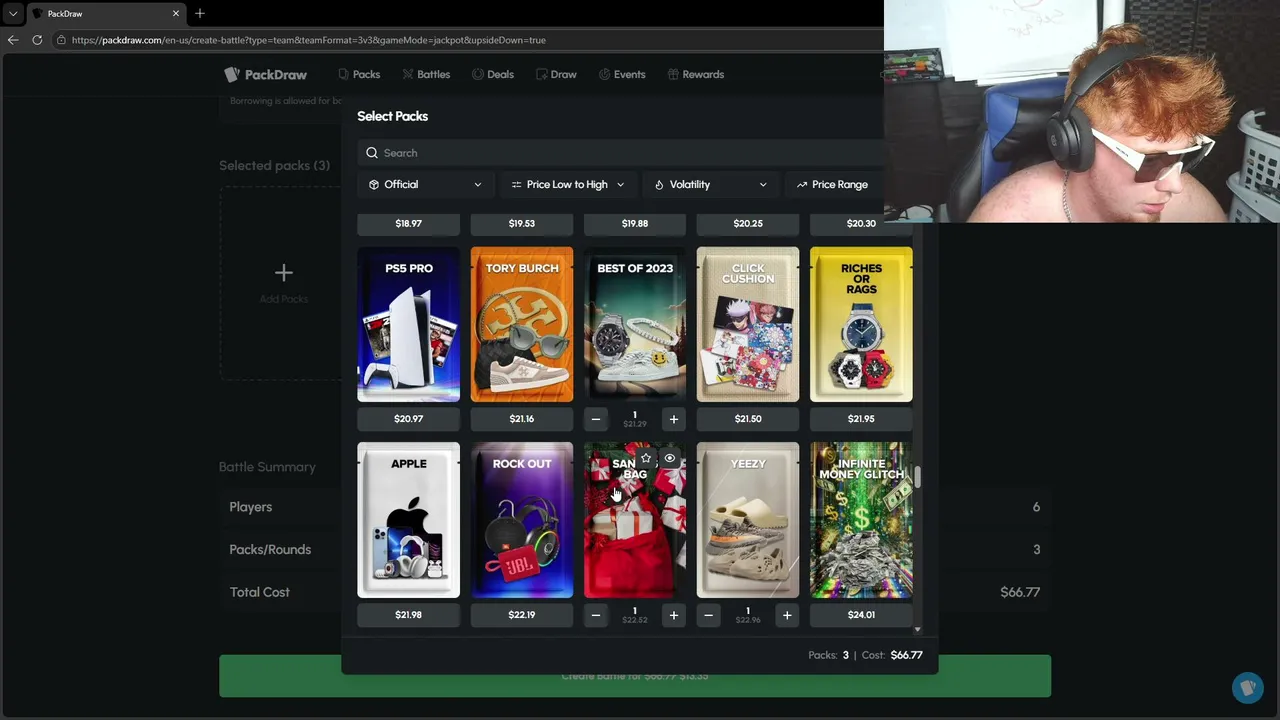Image resolution: width=1280 pixels, height=720 pixels.
Task: Click the $18.97 pack price button
Action: (x=408, y=223)
